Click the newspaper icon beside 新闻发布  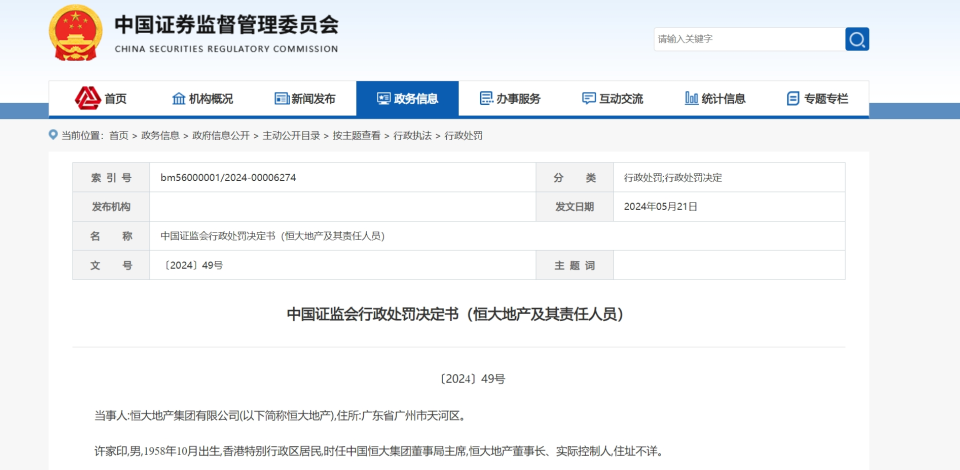pos(282,99)
